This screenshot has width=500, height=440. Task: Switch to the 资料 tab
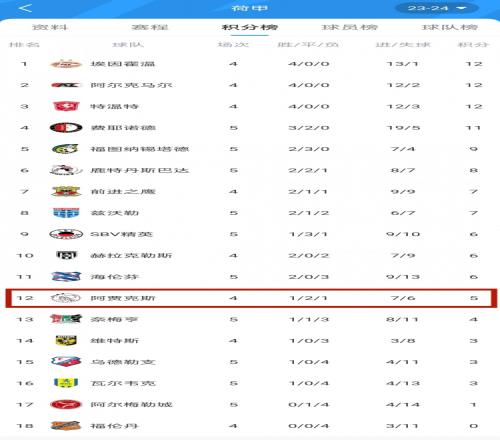pos(50,27)
